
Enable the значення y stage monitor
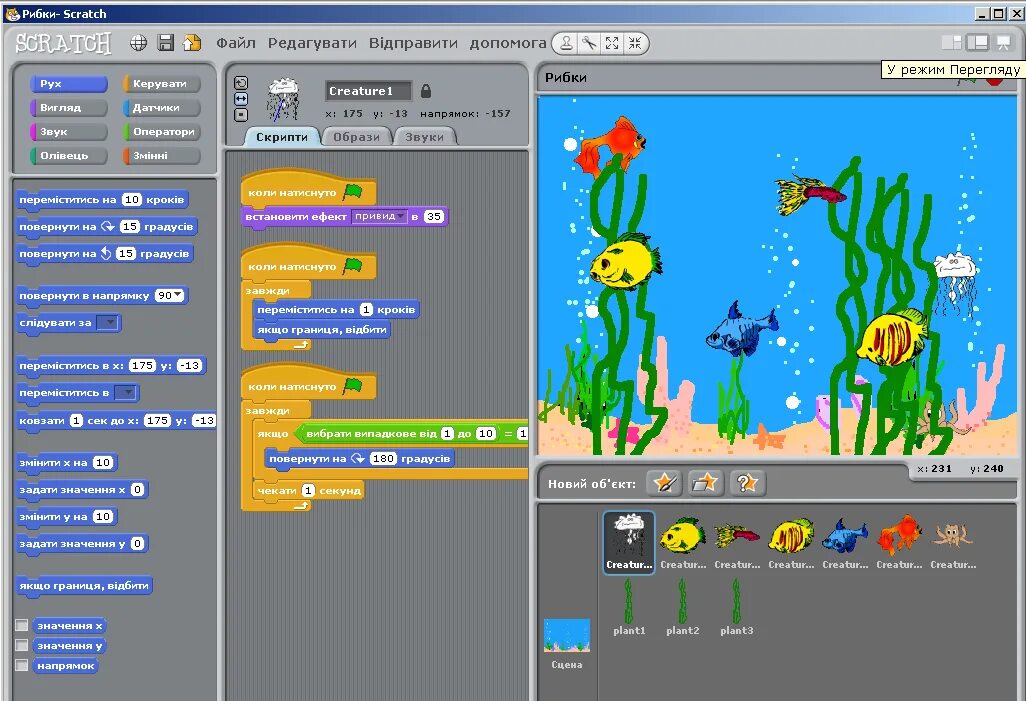tap(22, 645)
